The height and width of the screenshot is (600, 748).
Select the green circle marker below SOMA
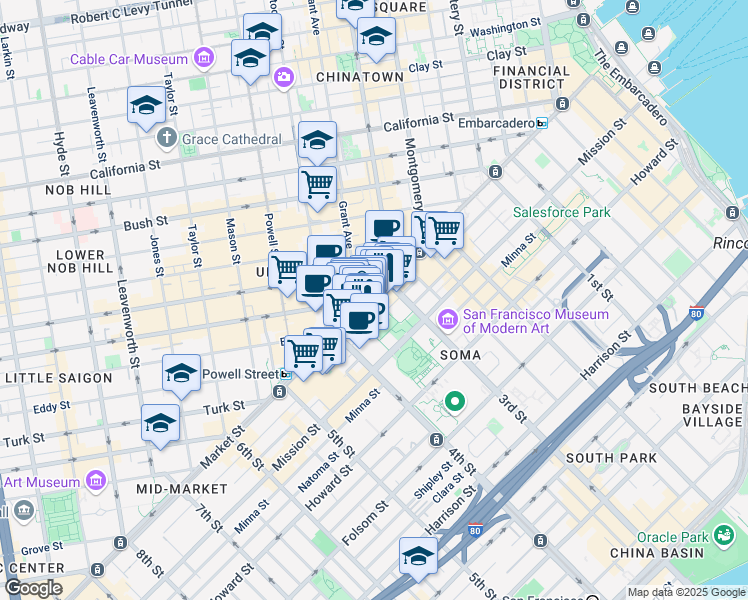point(455,402)
